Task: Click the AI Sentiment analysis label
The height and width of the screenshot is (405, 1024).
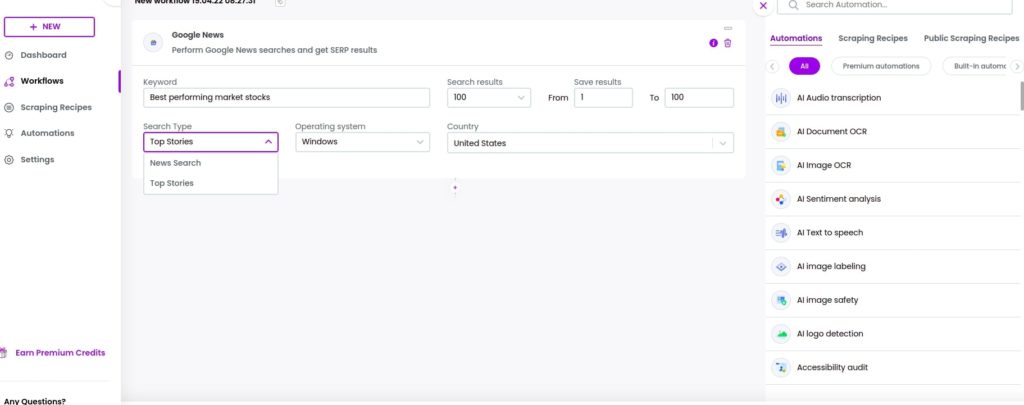Action: 839,199
